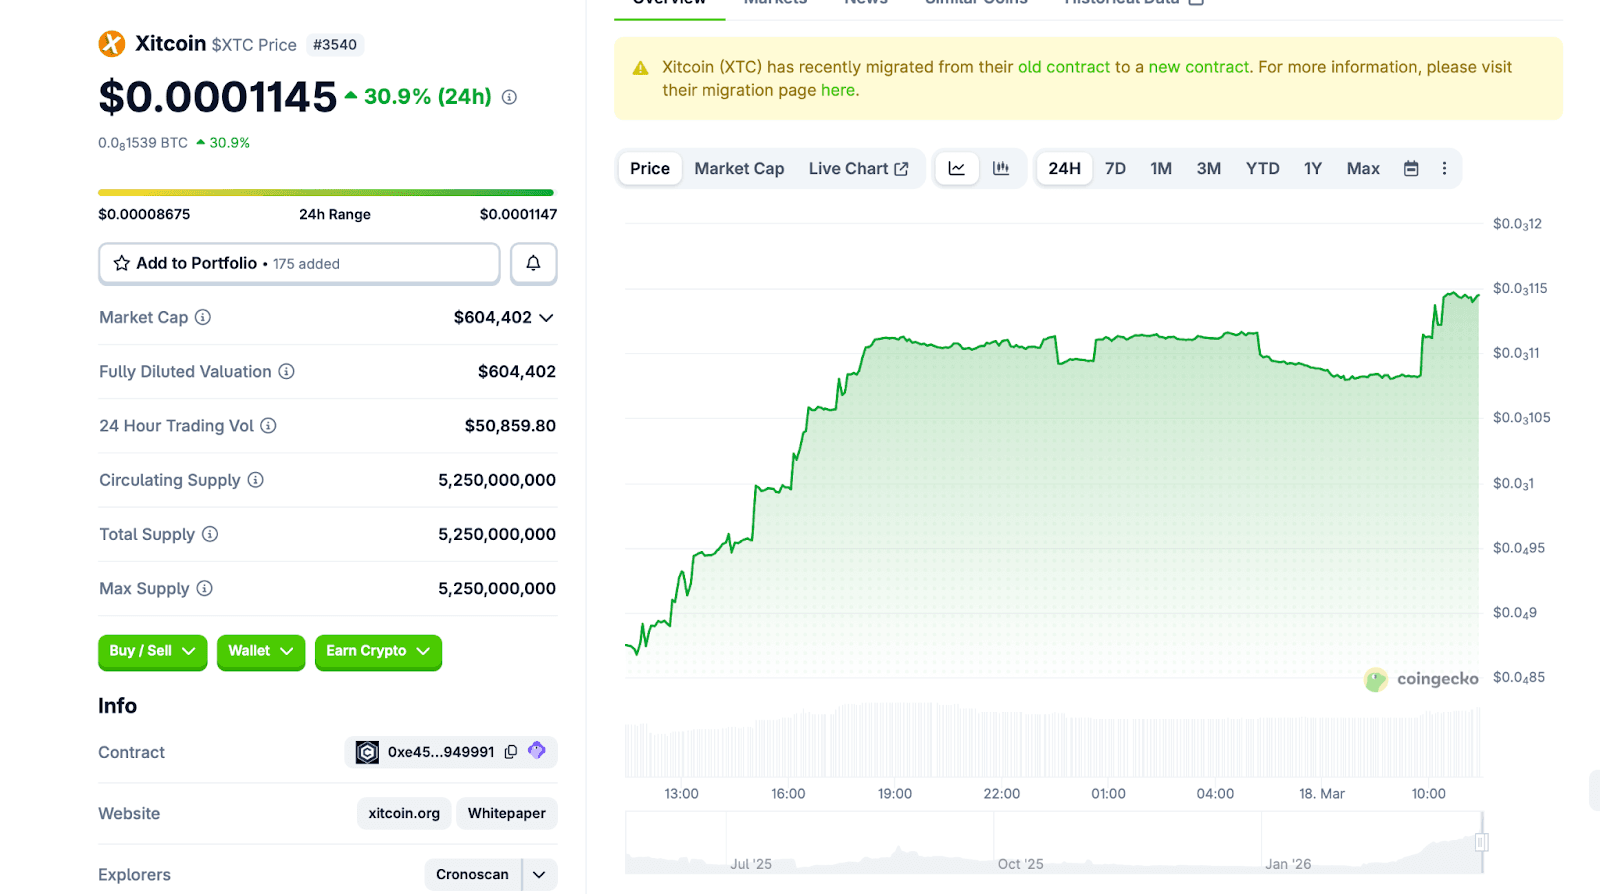Follow the migration page 'here' link
Viewport: 1600px width, 894px height.
pyautogui.click(x=838, y=90)
